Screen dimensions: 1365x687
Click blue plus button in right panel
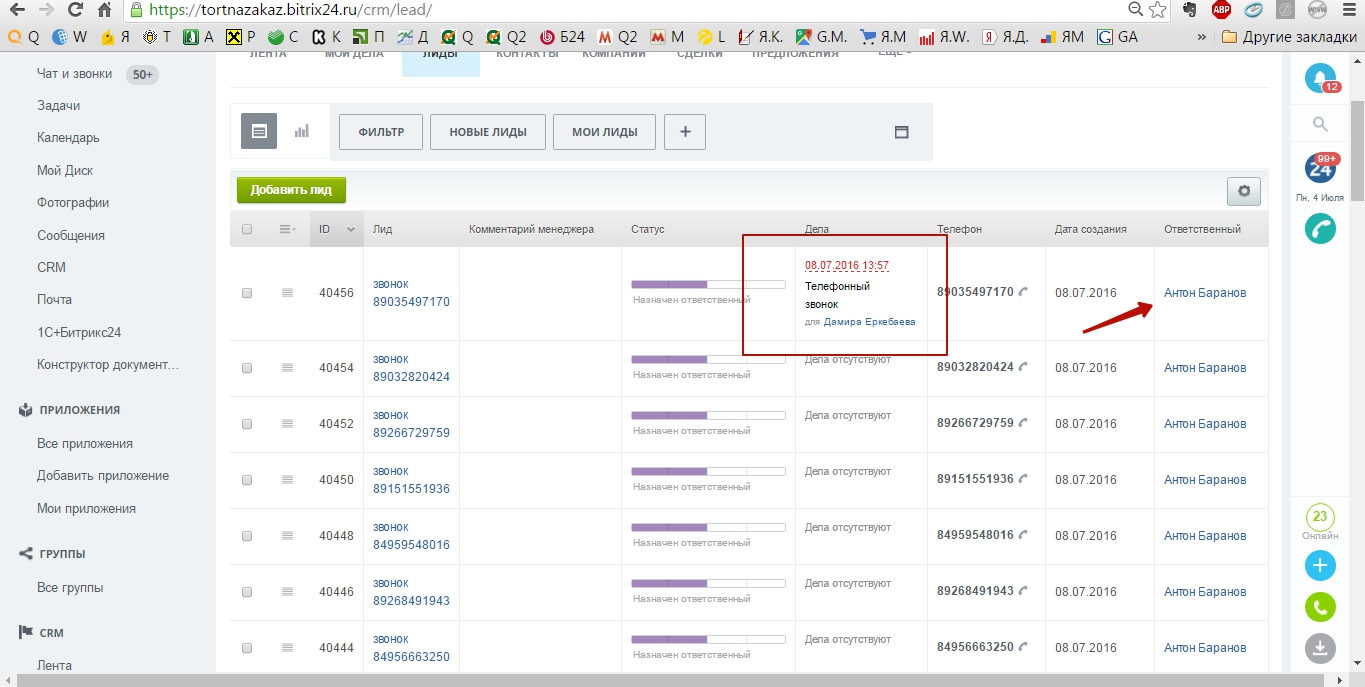point(1320,566)
